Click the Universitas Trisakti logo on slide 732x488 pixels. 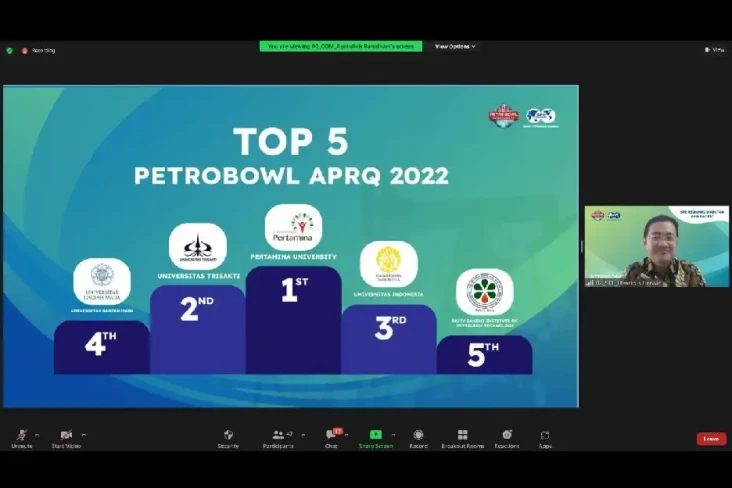(x=198, y=247)
